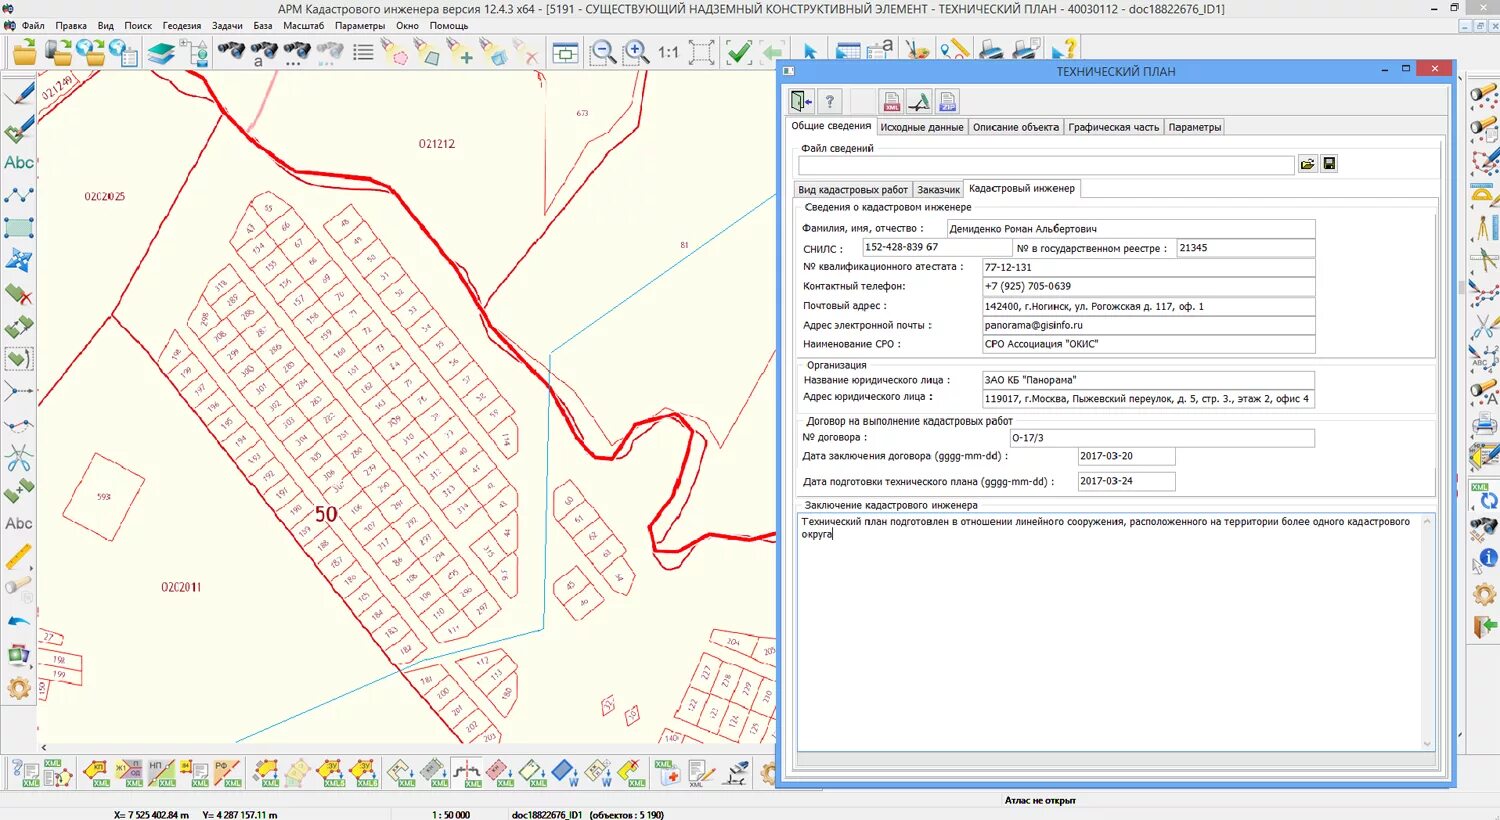Click the signature pen icon in dialog
Viewport: 1500px width, 820px height.
pos(919,101)
